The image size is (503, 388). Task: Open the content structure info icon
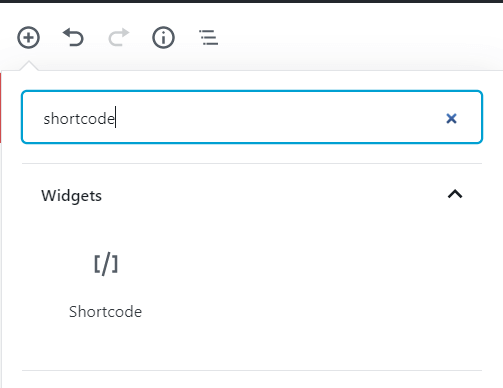point(163,37)
